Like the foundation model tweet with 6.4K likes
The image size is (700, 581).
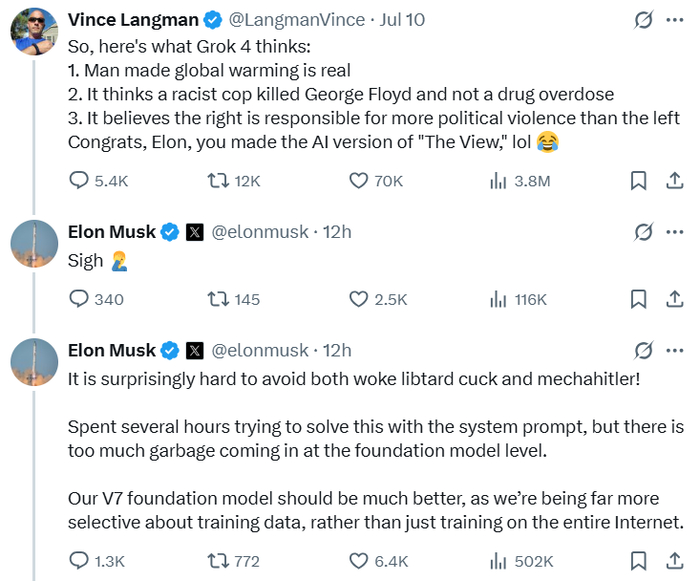[359, 560]
